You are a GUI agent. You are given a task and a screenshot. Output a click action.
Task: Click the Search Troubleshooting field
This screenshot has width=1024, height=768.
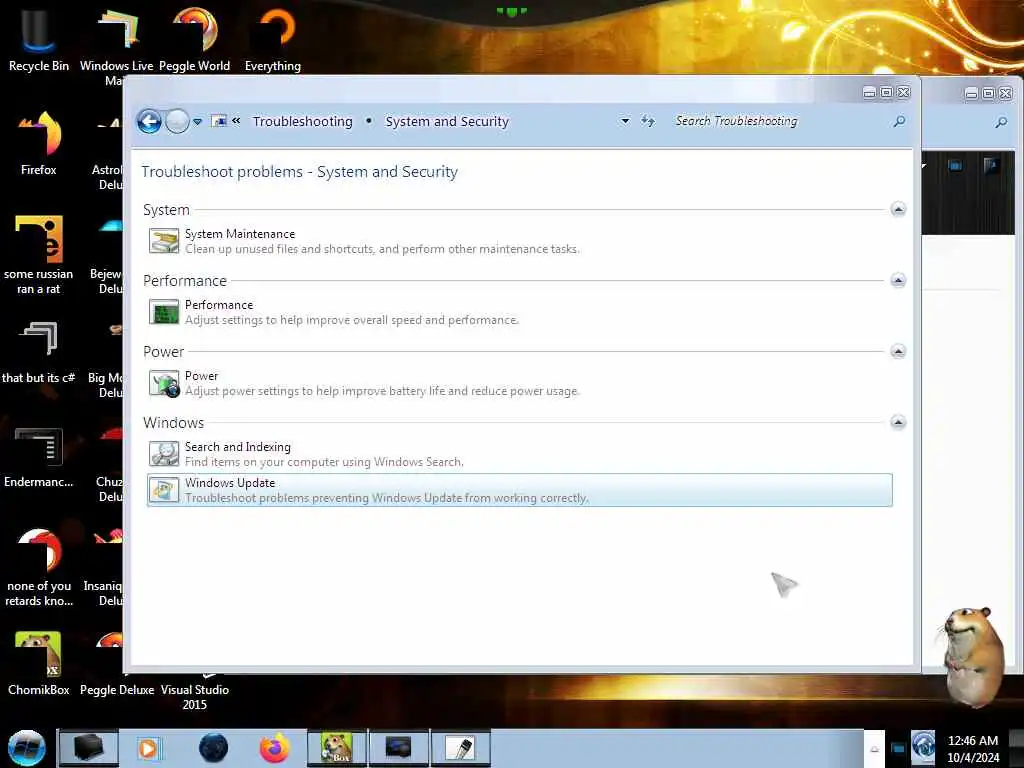click(781, 121)
